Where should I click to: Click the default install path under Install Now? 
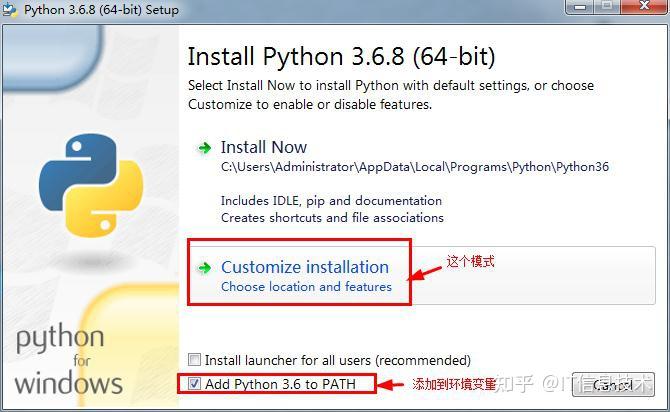point(414,167)
